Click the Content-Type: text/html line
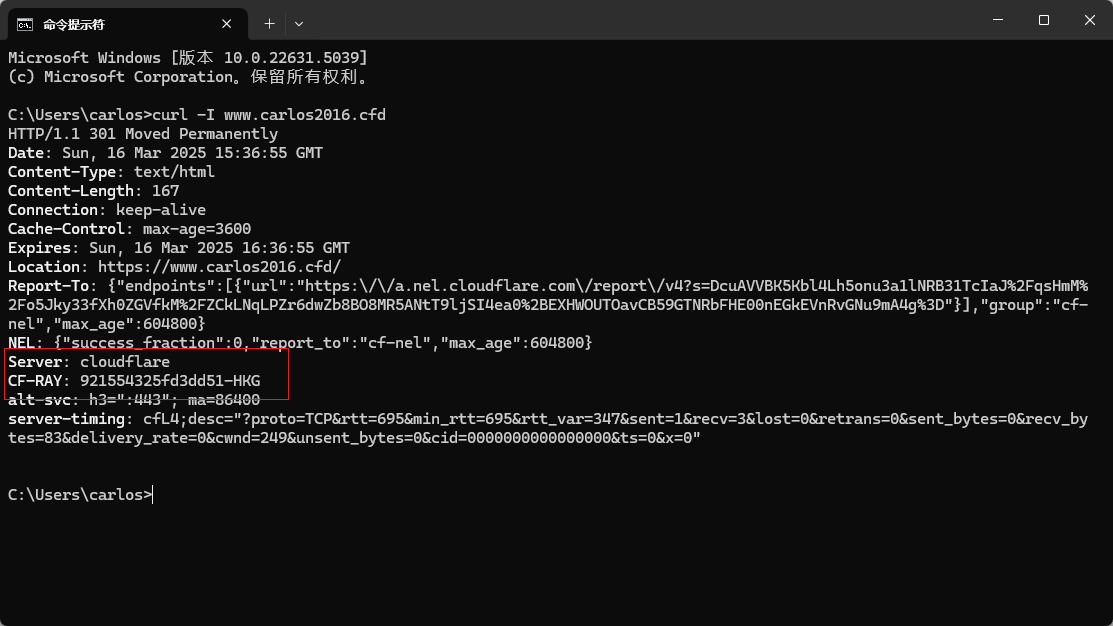 click(x=111, y=172)
